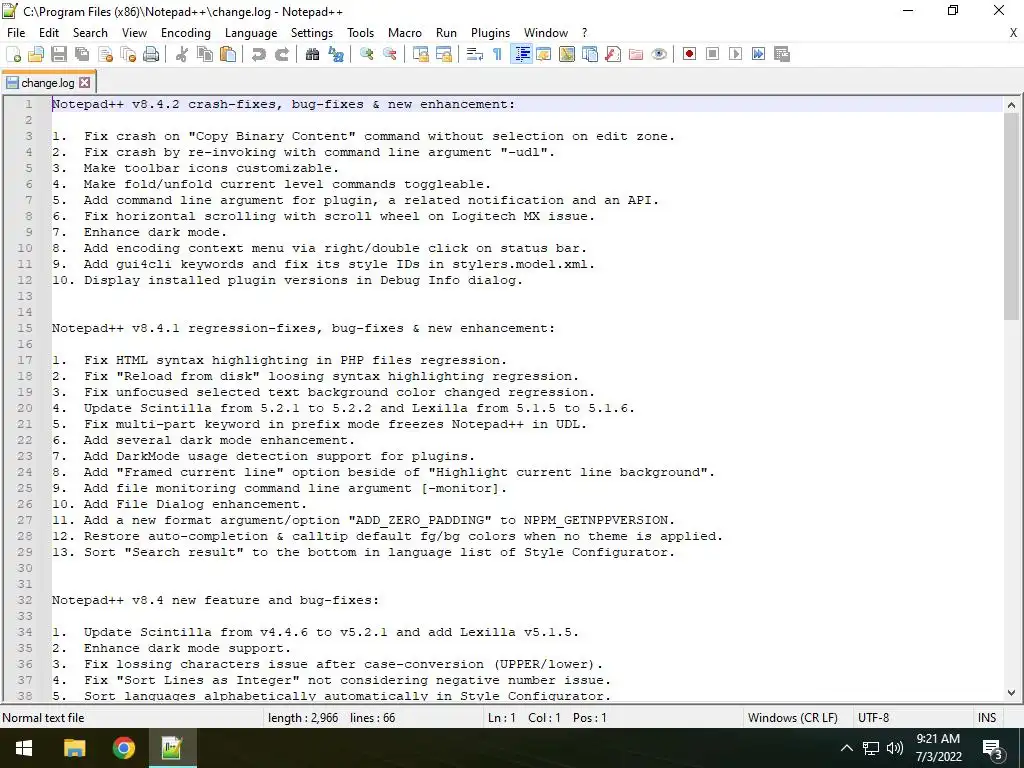This screenshot has height=768, width=1024.
Task: Click the Paste clipboard icon
Action: click(x=228, y=54)
